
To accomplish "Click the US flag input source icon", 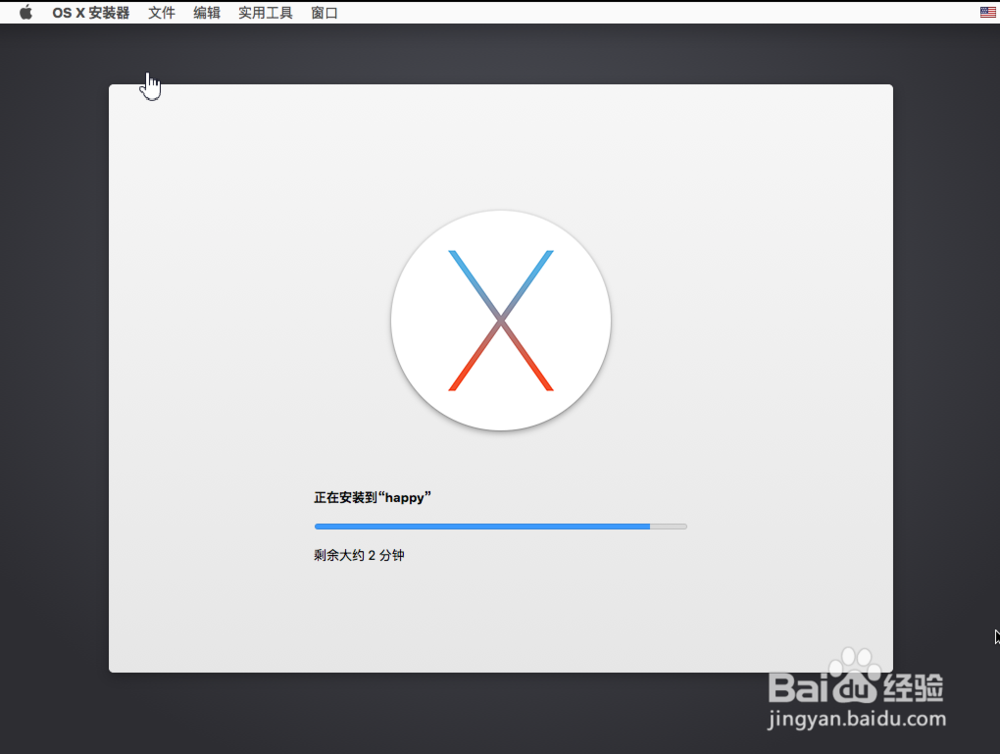I will 987,12.
